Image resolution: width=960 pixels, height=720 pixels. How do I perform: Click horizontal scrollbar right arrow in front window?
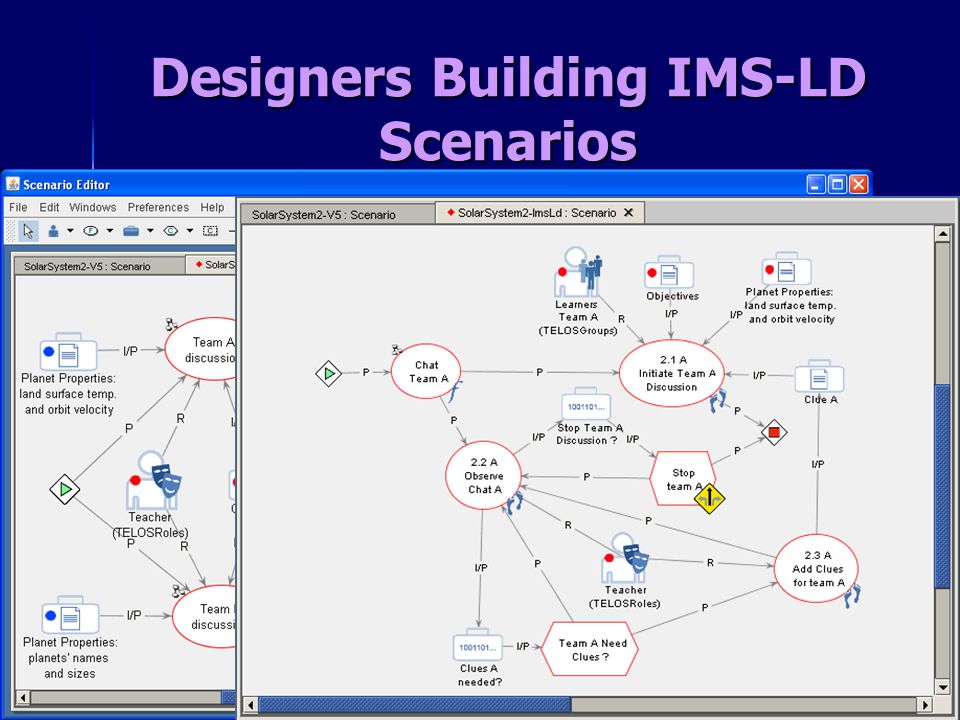(x=926, y=705)
